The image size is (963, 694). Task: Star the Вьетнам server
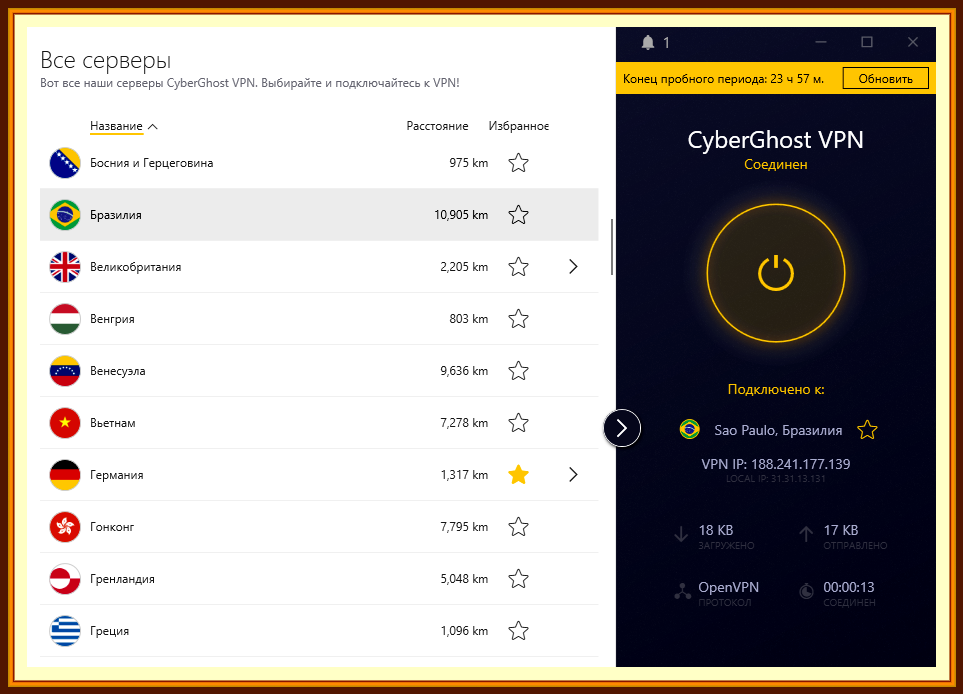(518, 423)
